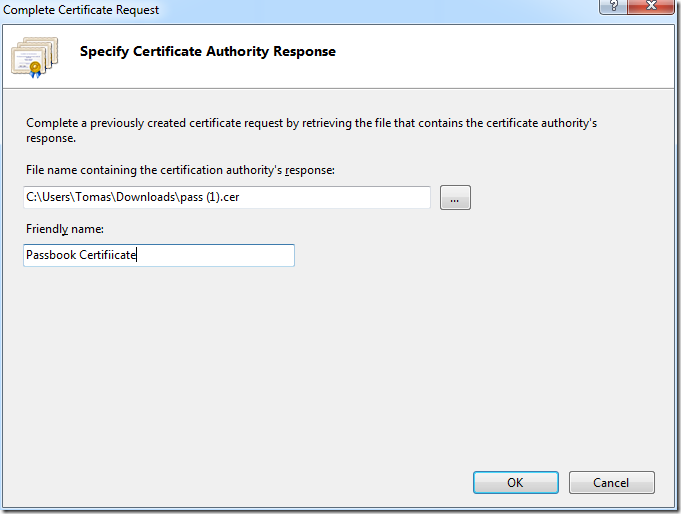
Task: Open file browser with the ellipsis button
Action: [x=455, y=198]
